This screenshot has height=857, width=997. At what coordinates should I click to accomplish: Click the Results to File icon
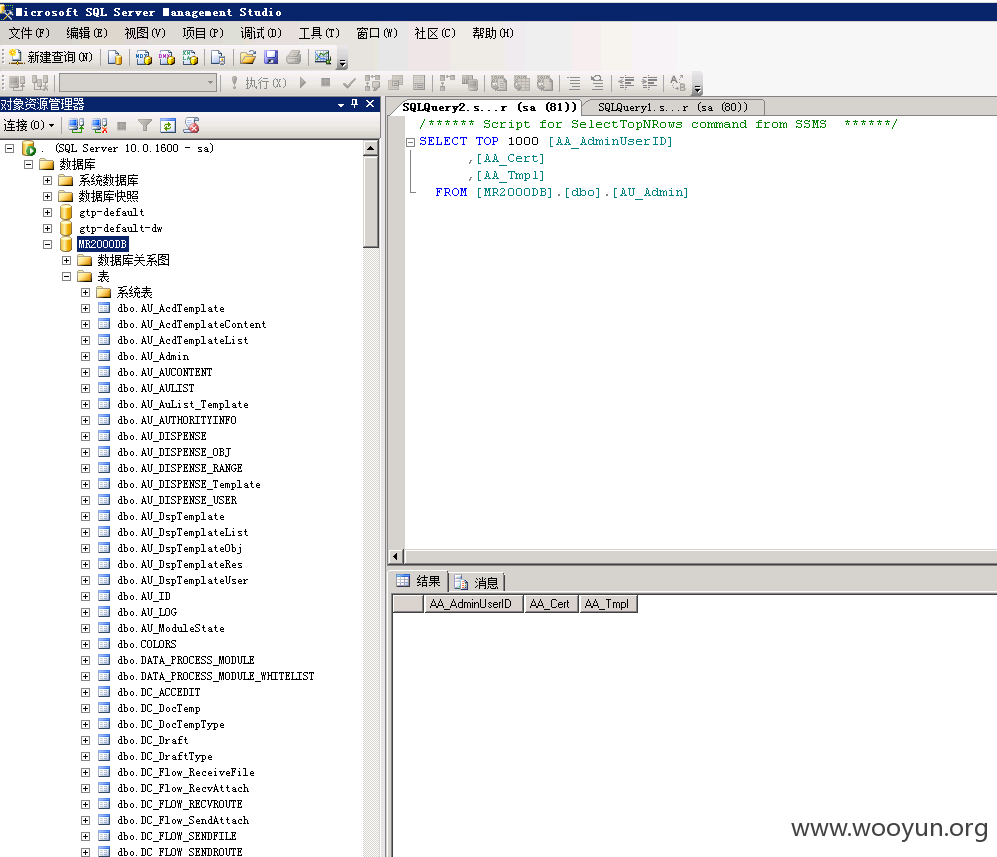(x=545, y=83)
